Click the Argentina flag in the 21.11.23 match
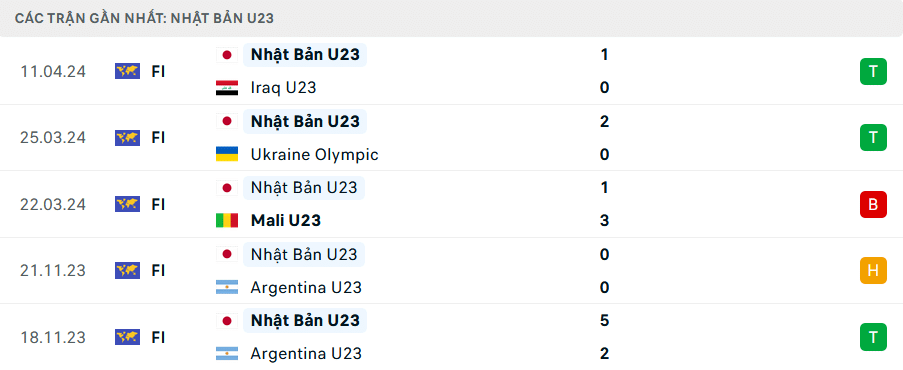 [x=227, y=287]
